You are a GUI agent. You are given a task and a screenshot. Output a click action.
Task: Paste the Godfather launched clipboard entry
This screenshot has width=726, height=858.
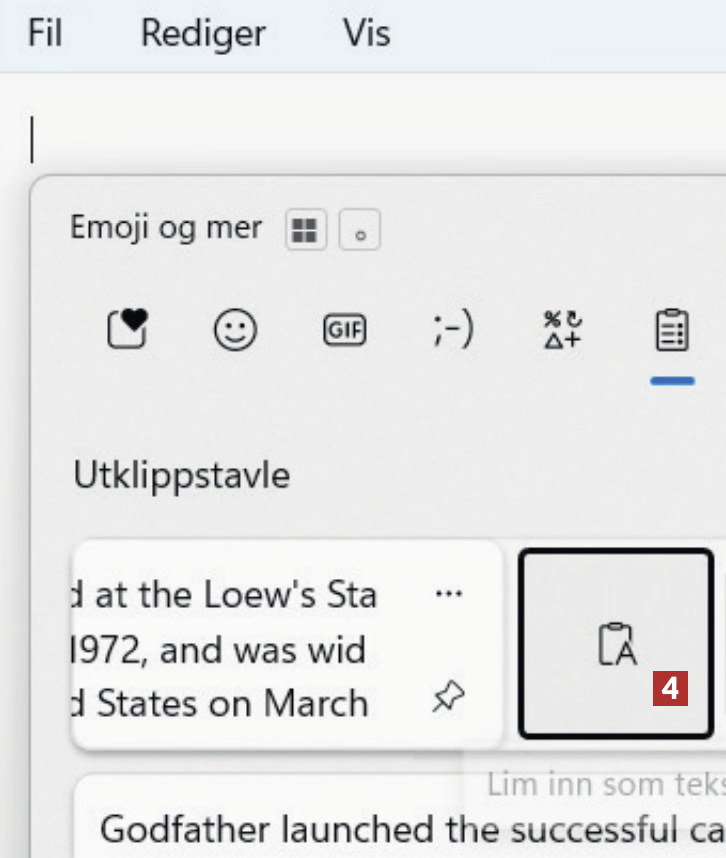click(x=400, y=829)
